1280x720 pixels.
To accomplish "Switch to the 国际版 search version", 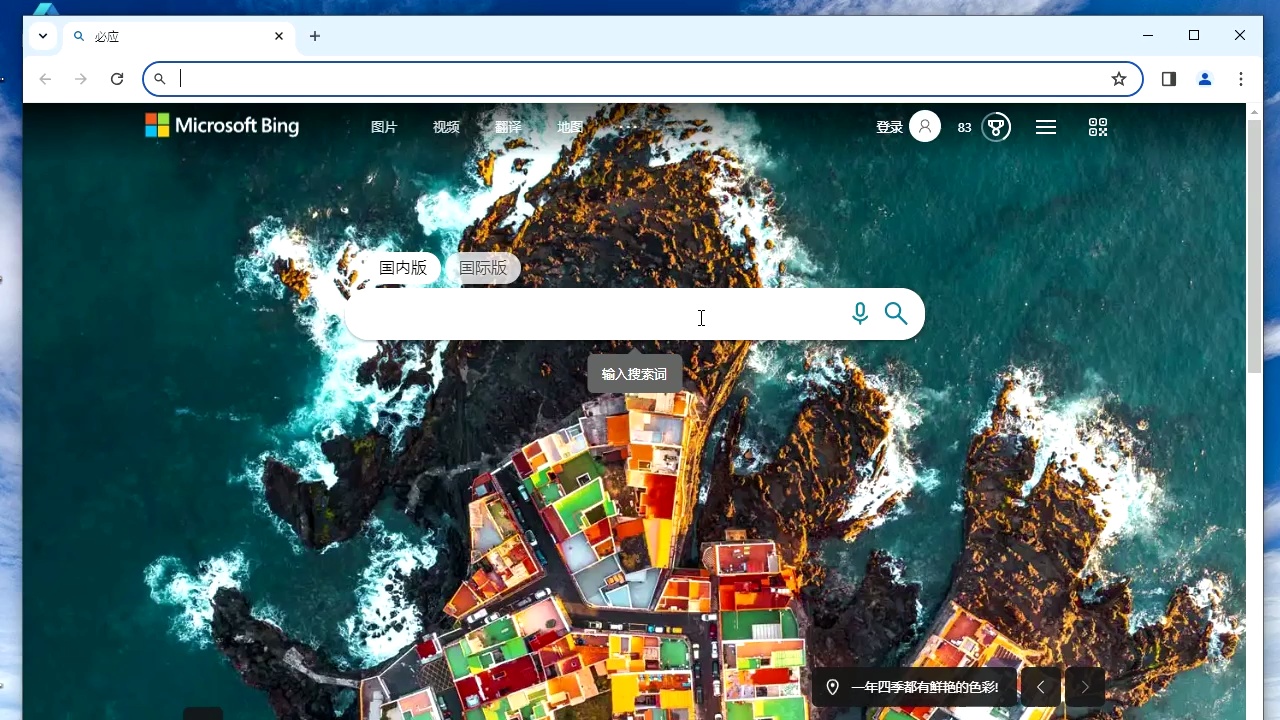I will coord(483,268).
